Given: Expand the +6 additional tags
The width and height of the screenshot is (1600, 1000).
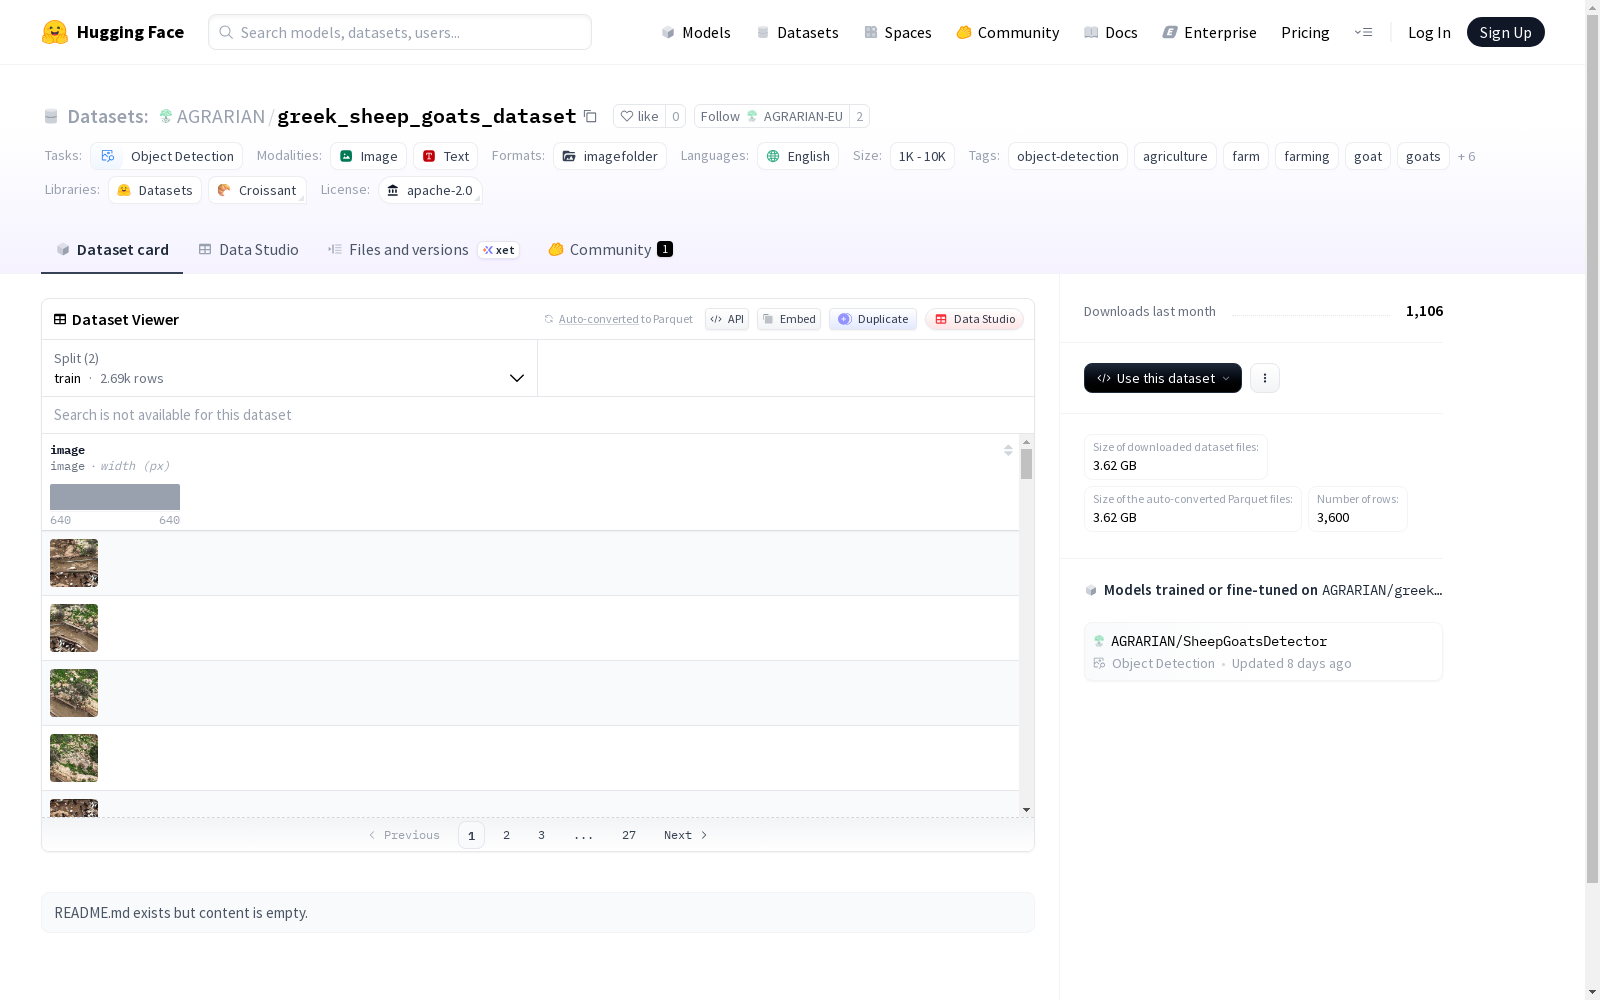Looking at the screenshot, I should pyautogui.click(x=1466, y=156).
